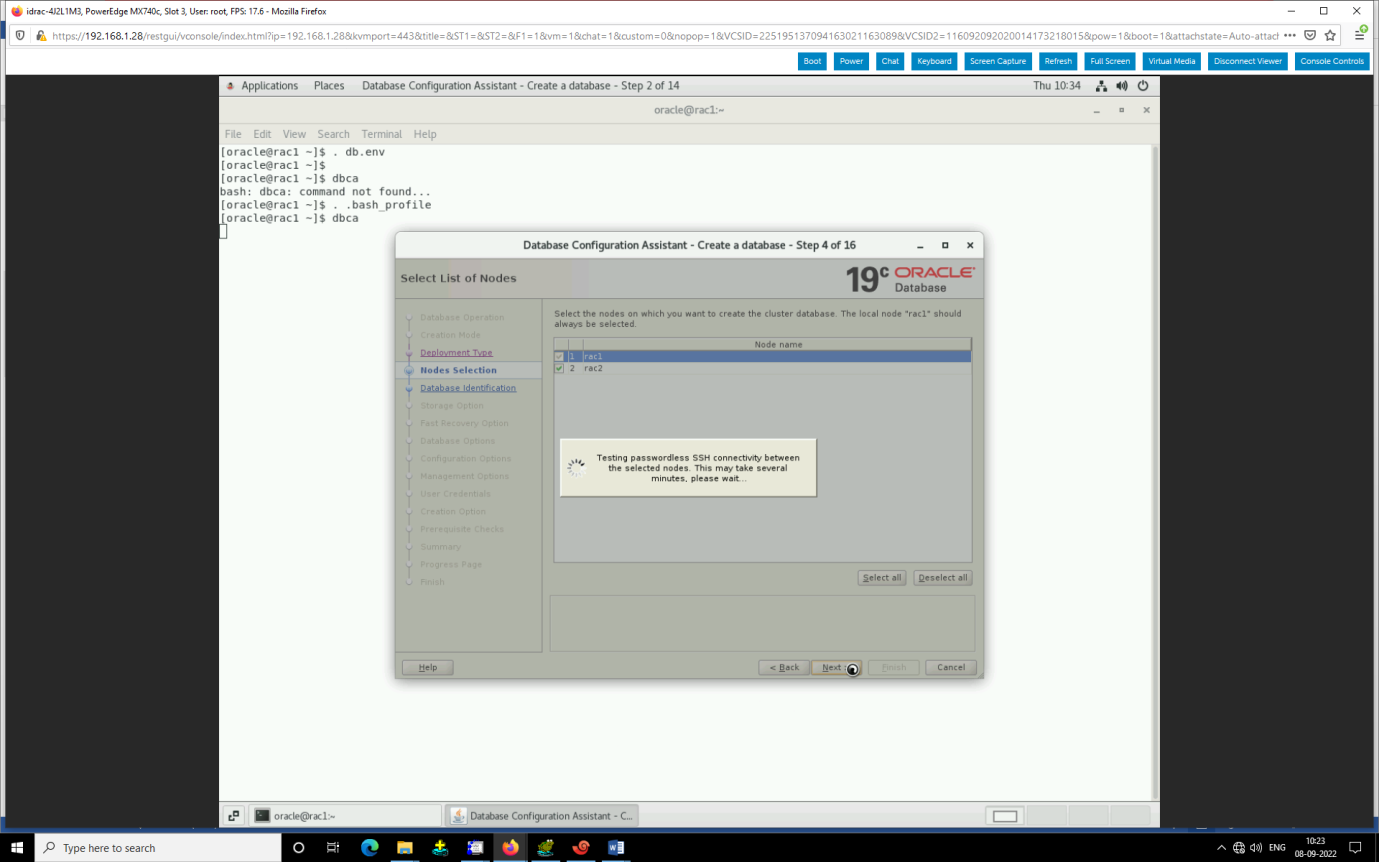Image resolution: width=1379 pixels, height=862 pixels.
Task: Open Console Controls
Action: pyautogui.click(x=1332, y=61)
